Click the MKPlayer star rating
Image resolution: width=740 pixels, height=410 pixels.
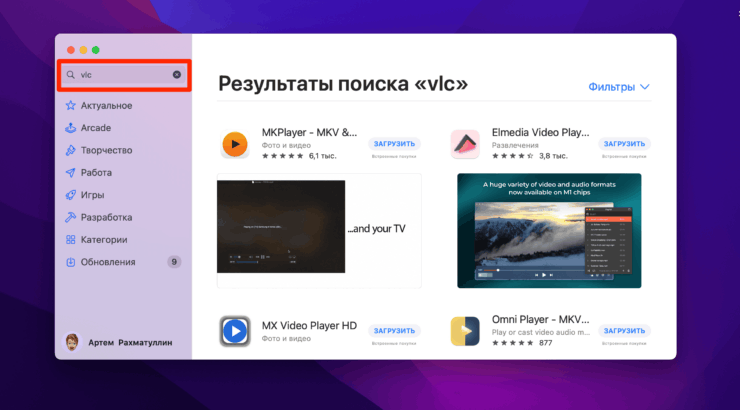coord(282,156)
